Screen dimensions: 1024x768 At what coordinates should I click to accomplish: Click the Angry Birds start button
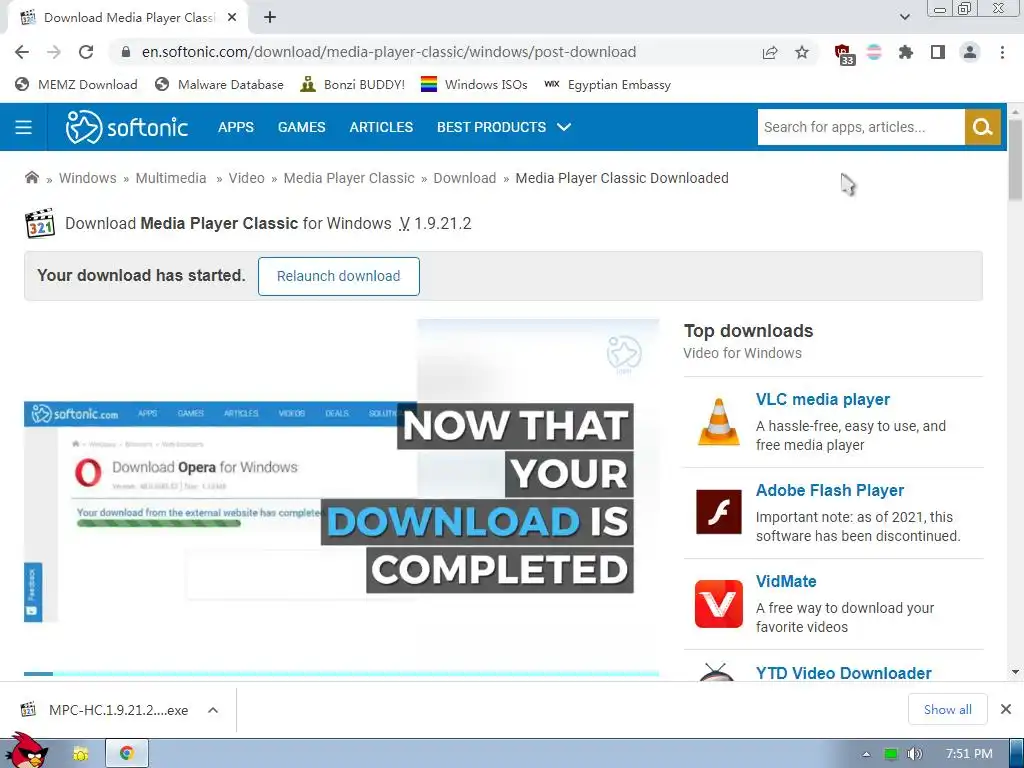click(27, 751)
